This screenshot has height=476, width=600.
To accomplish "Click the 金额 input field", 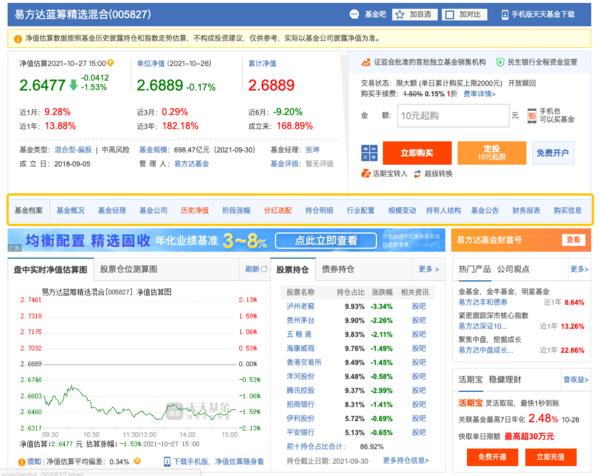I will pyautogui.click(x=453, y=116).
